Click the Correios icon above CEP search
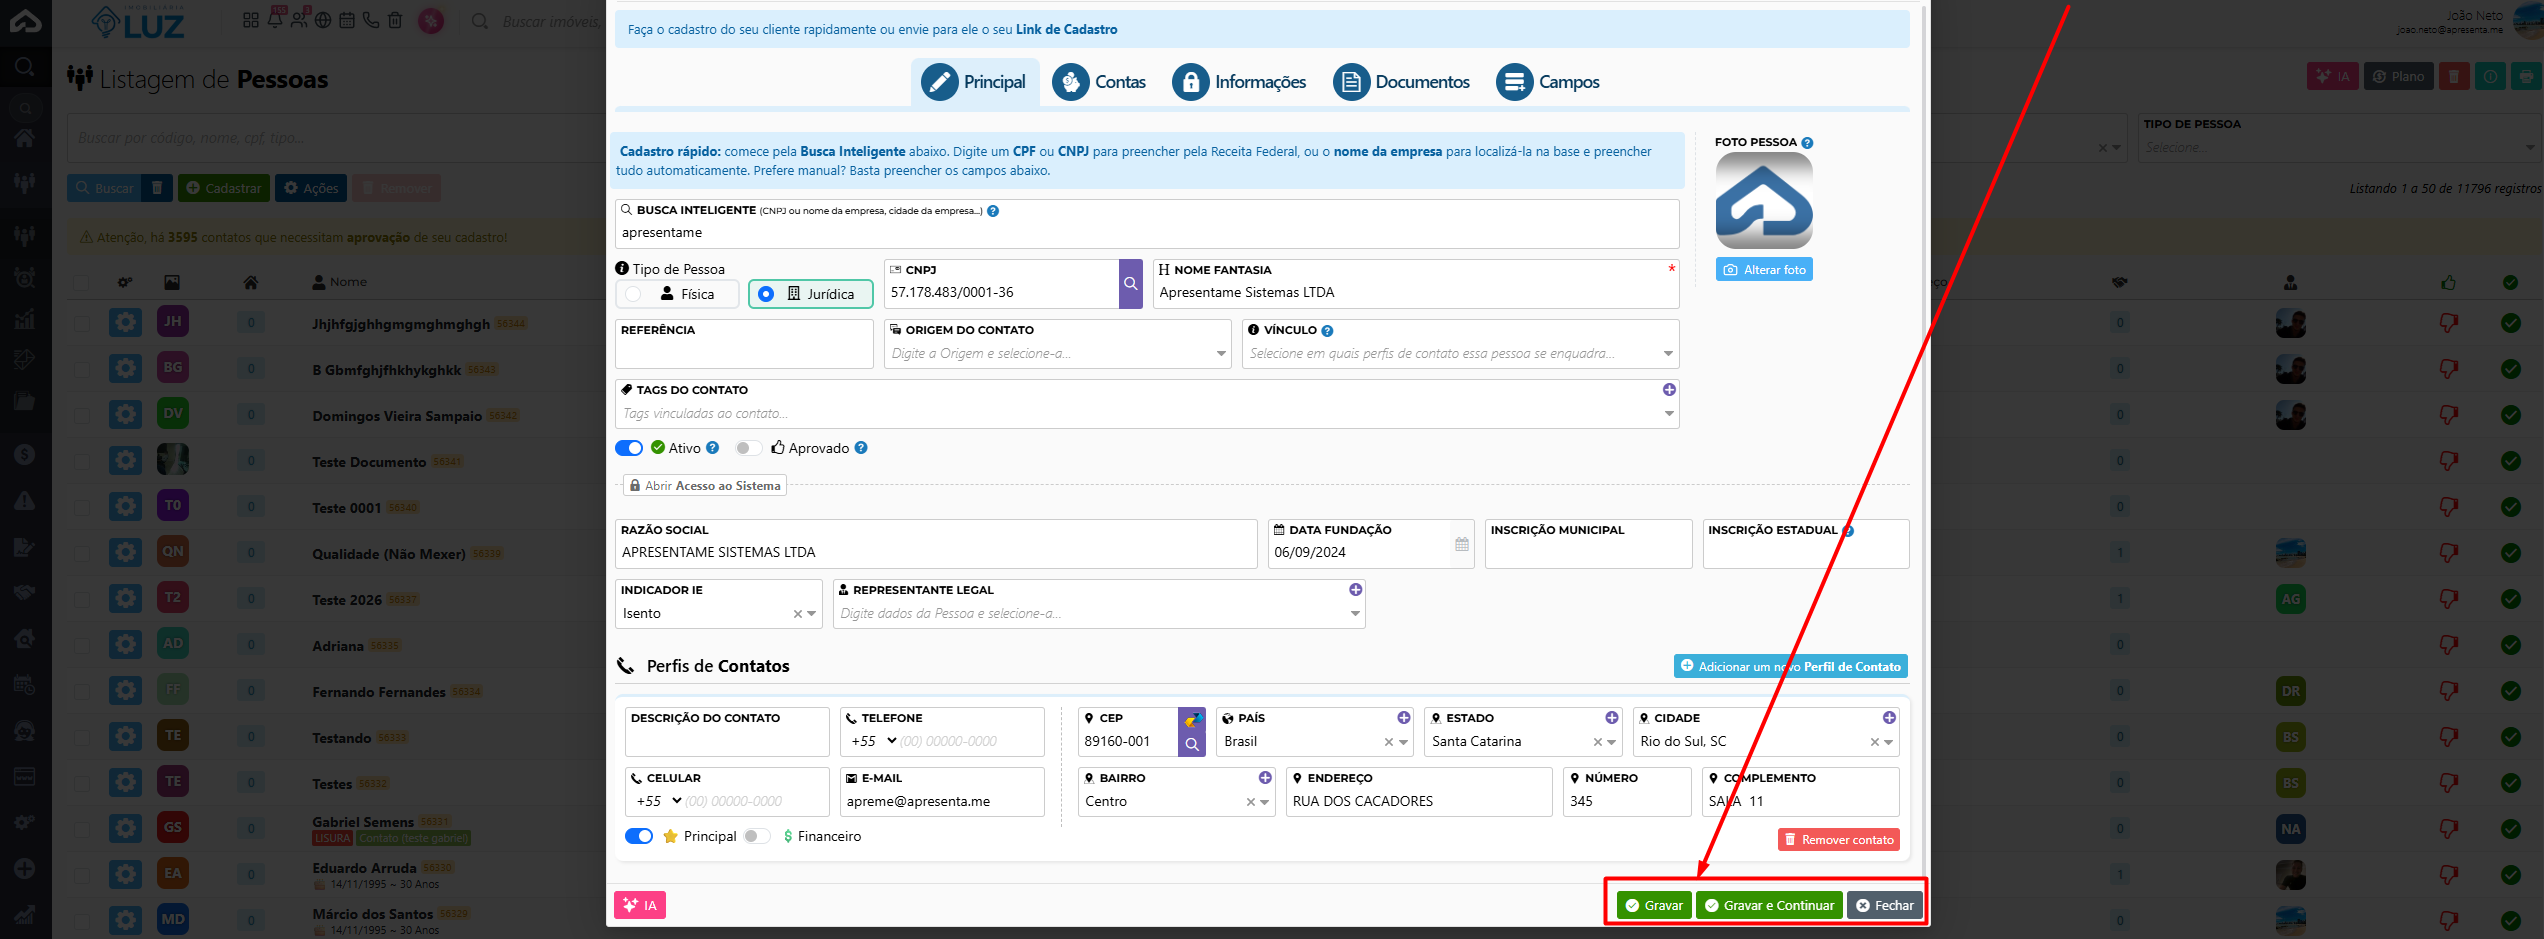The height and width of the screenshot is (939, 2544). [1192, 720]
